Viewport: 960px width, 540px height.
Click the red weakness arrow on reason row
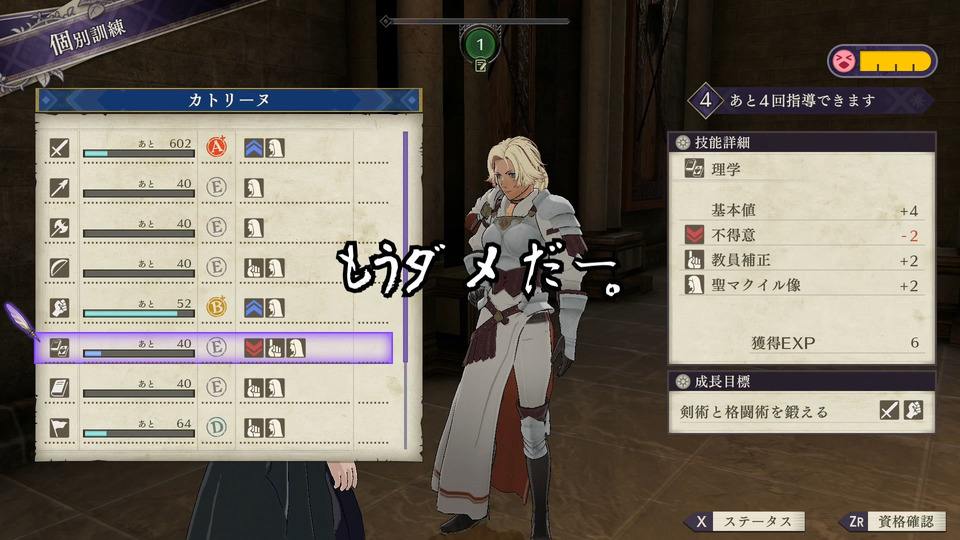[253, 348]
